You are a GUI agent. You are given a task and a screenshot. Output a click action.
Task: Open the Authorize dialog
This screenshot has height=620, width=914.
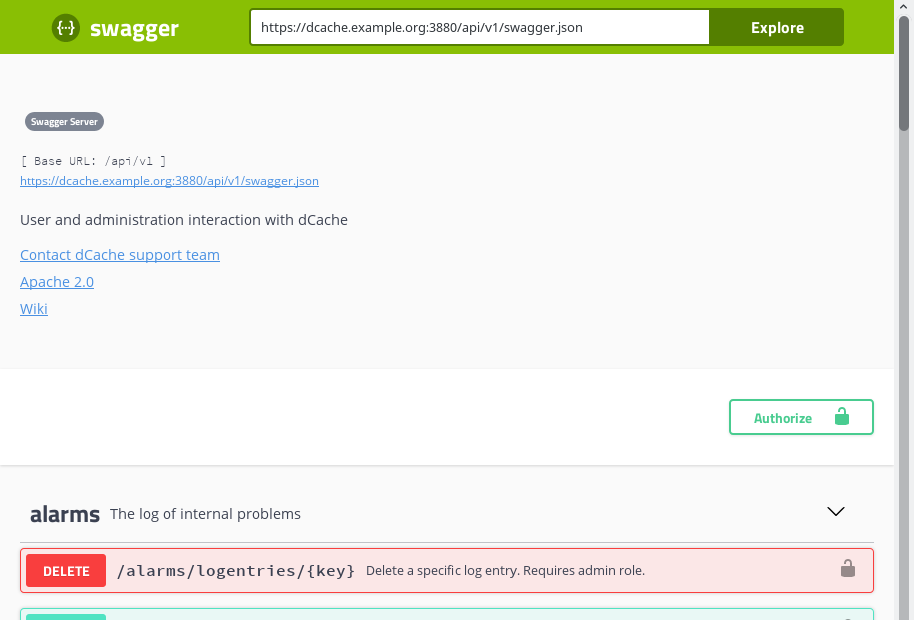pos(801,417)
